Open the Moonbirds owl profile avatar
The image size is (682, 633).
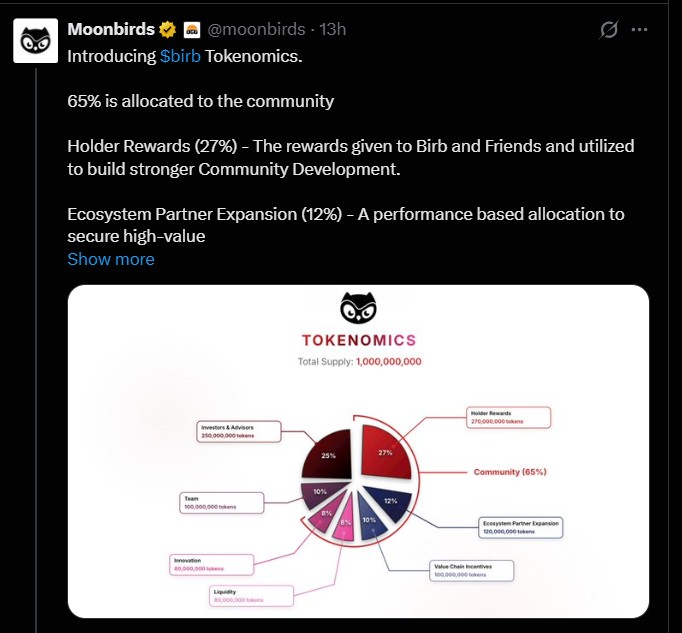click(x=32, y=39)
